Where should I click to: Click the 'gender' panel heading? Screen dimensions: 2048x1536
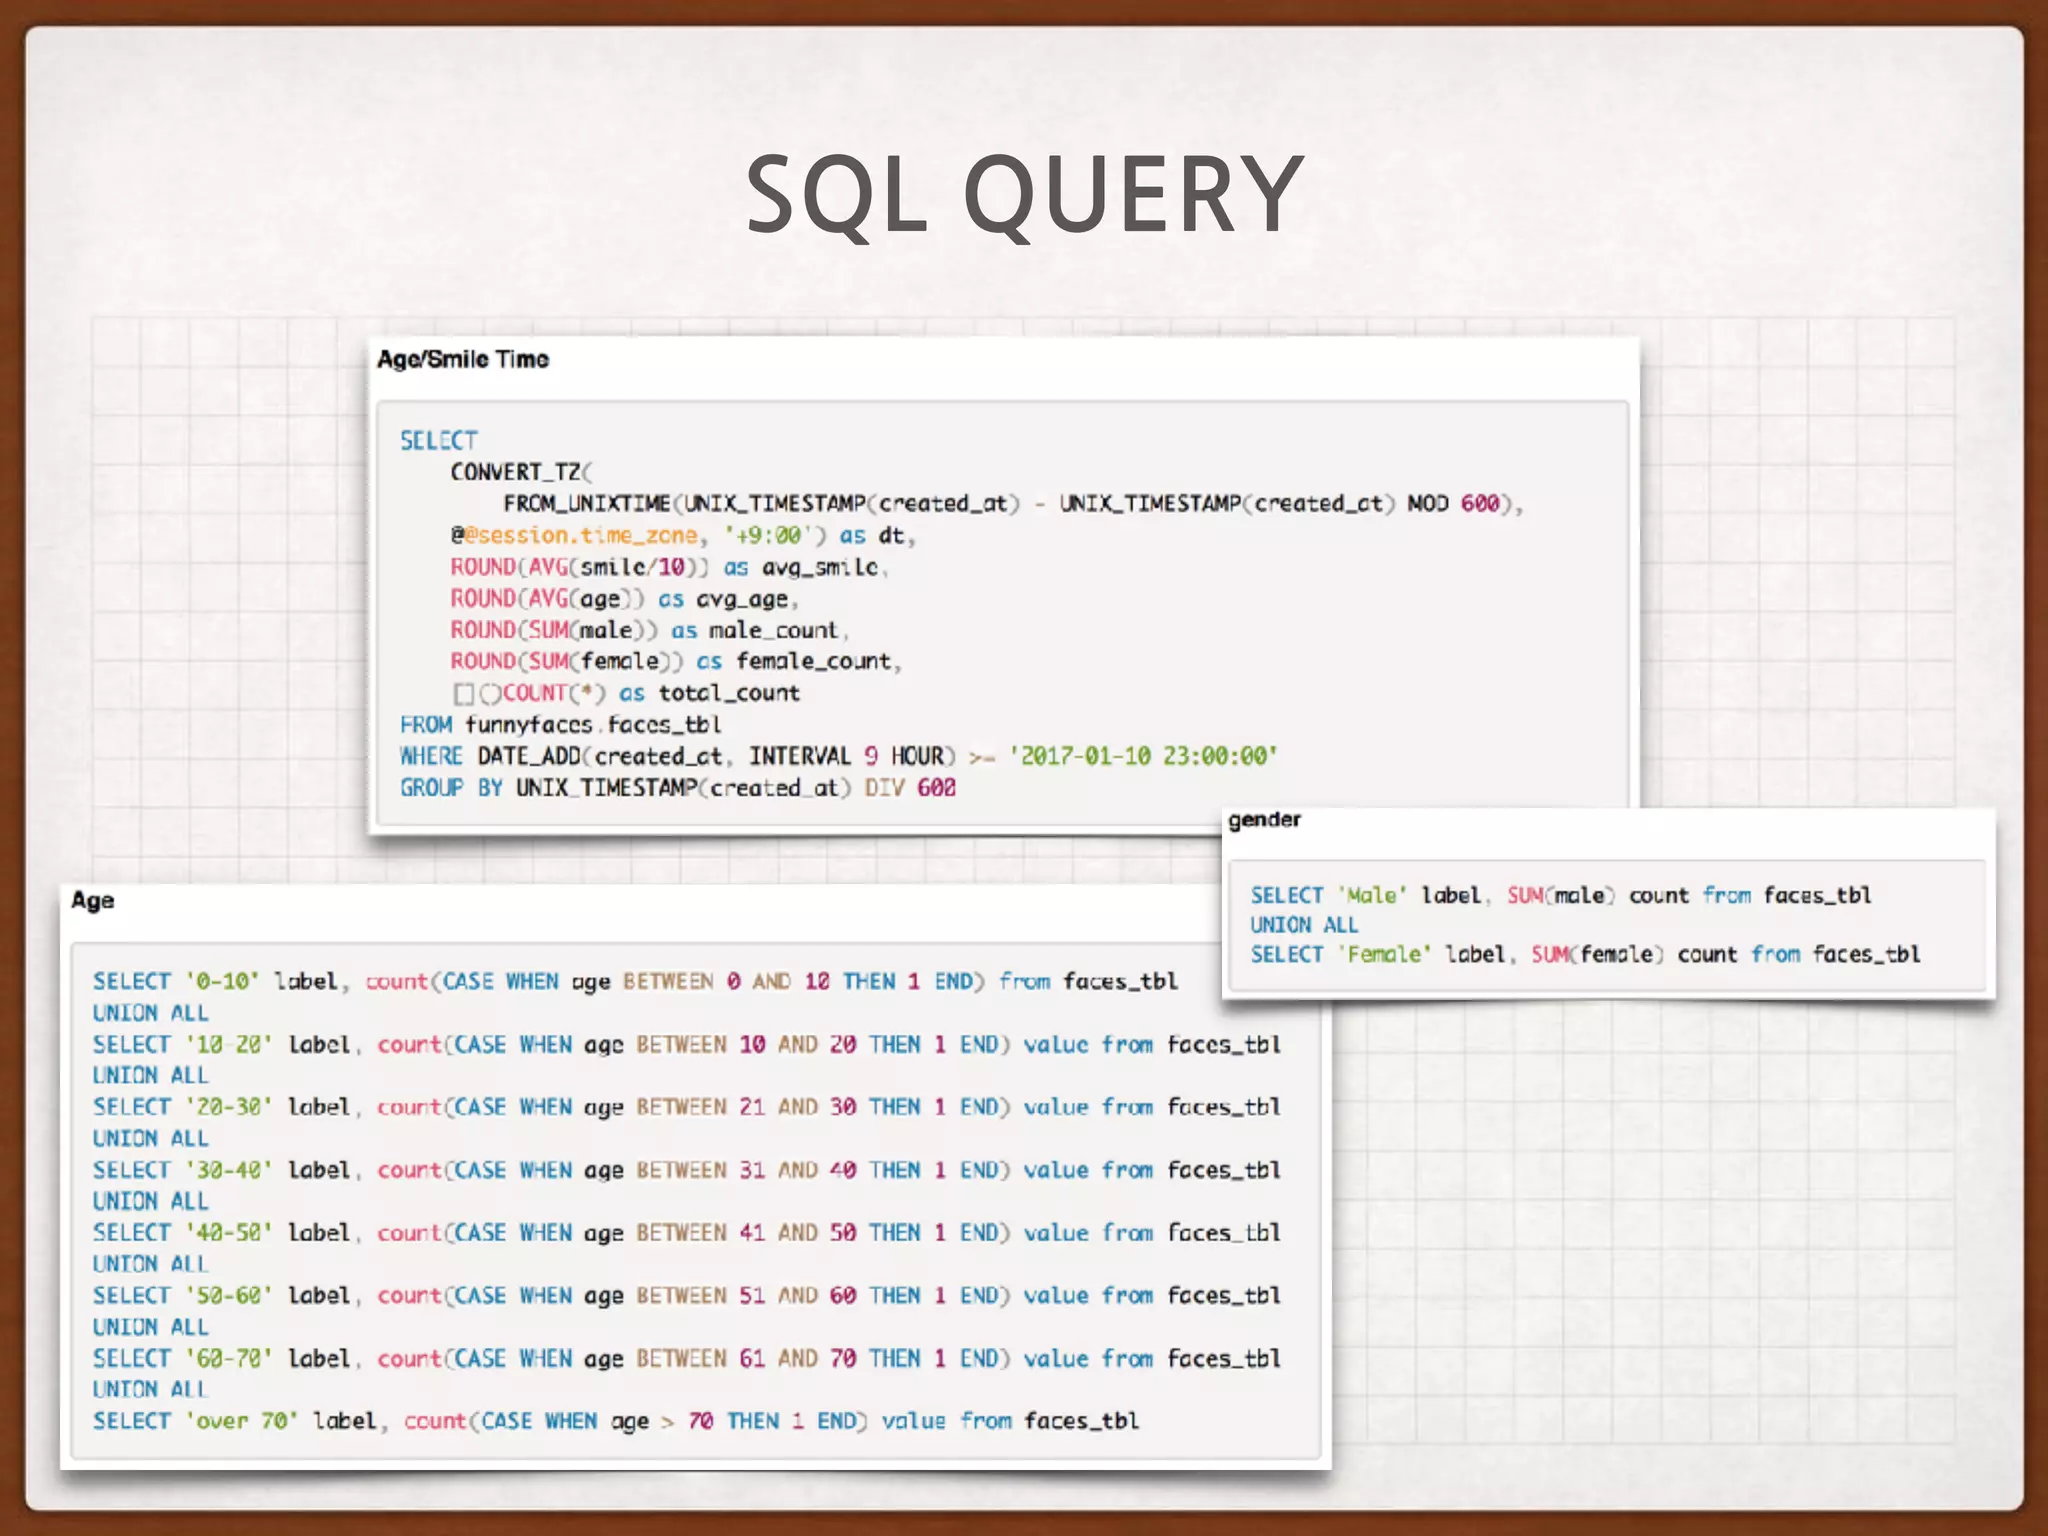click(1264, 820)
